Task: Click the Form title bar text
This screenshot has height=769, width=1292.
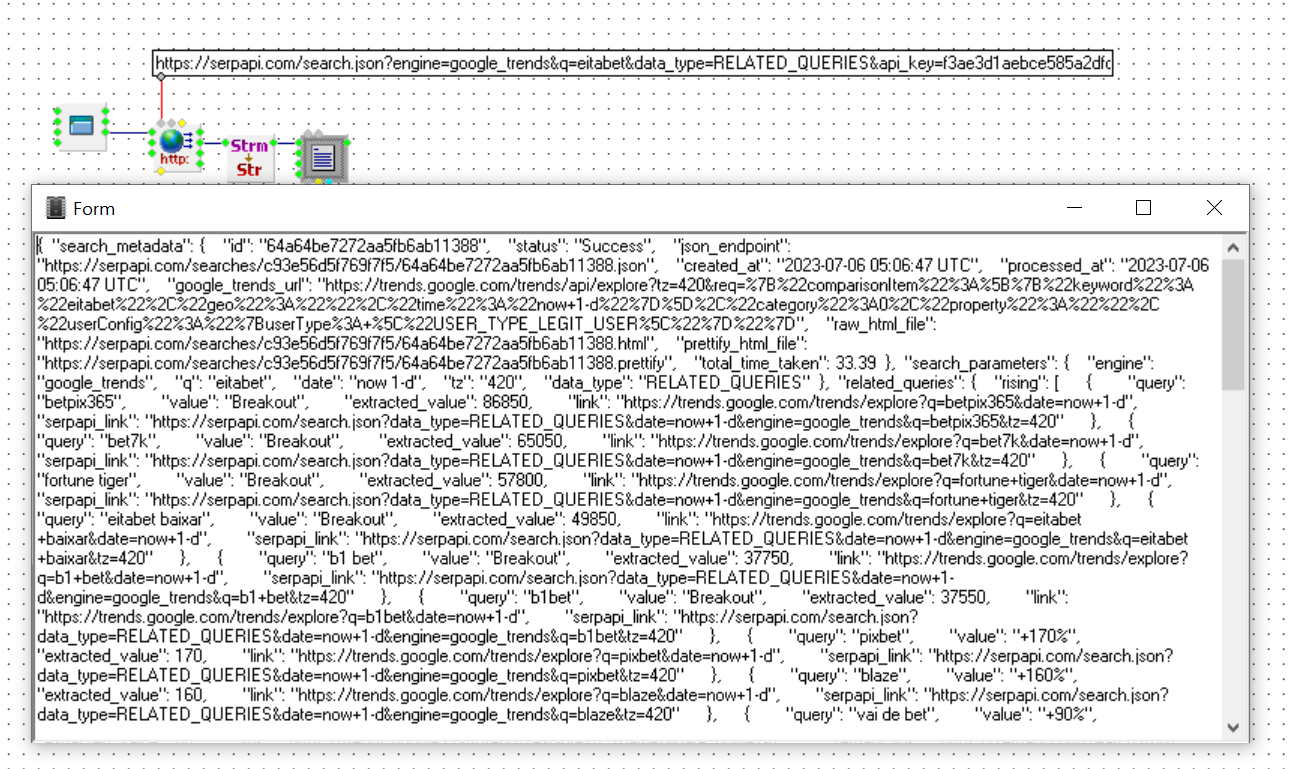Action: (x=94, y=209)
